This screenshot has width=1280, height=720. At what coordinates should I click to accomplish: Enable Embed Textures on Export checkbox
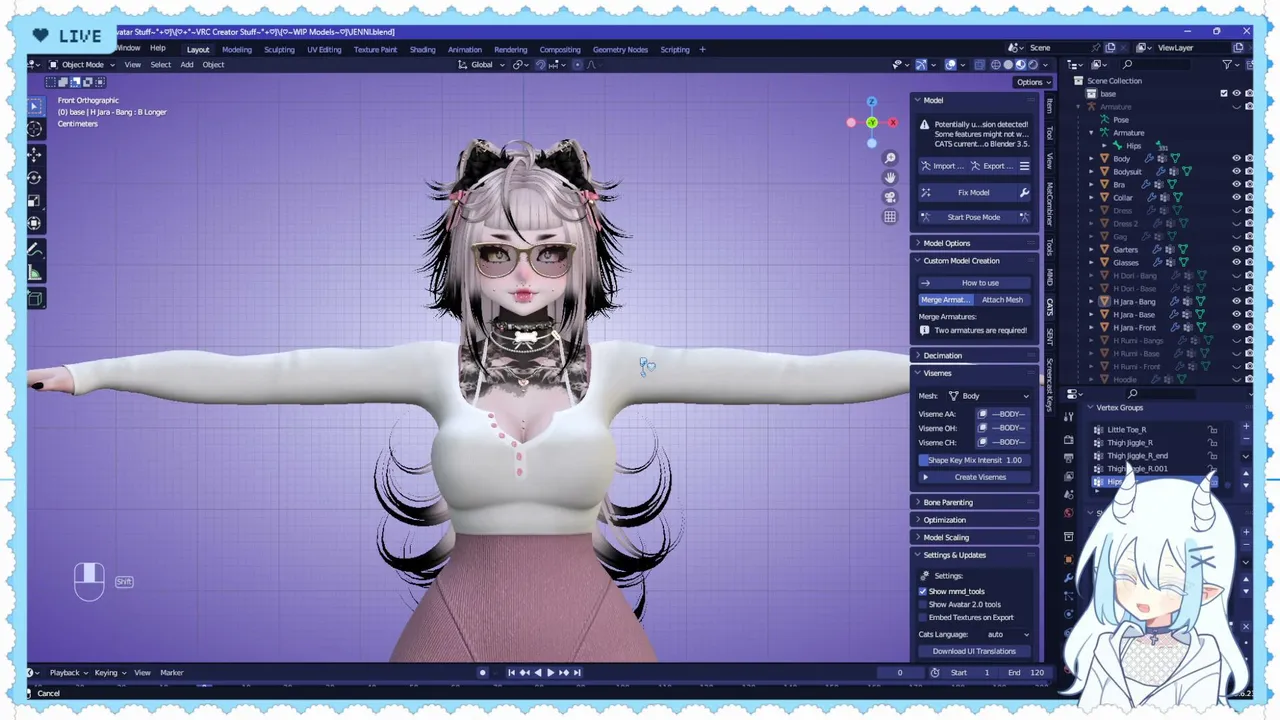tap(923, 617)
